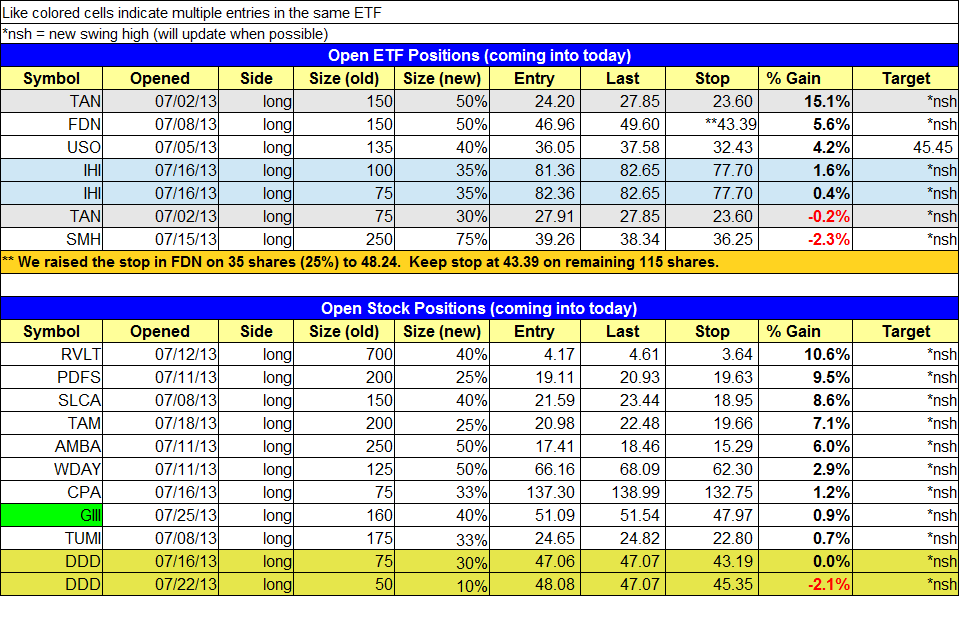The width and height of the screenshot is (965, 619).
Task: Click the CPA symbol cell
Action: pos(52,492)
